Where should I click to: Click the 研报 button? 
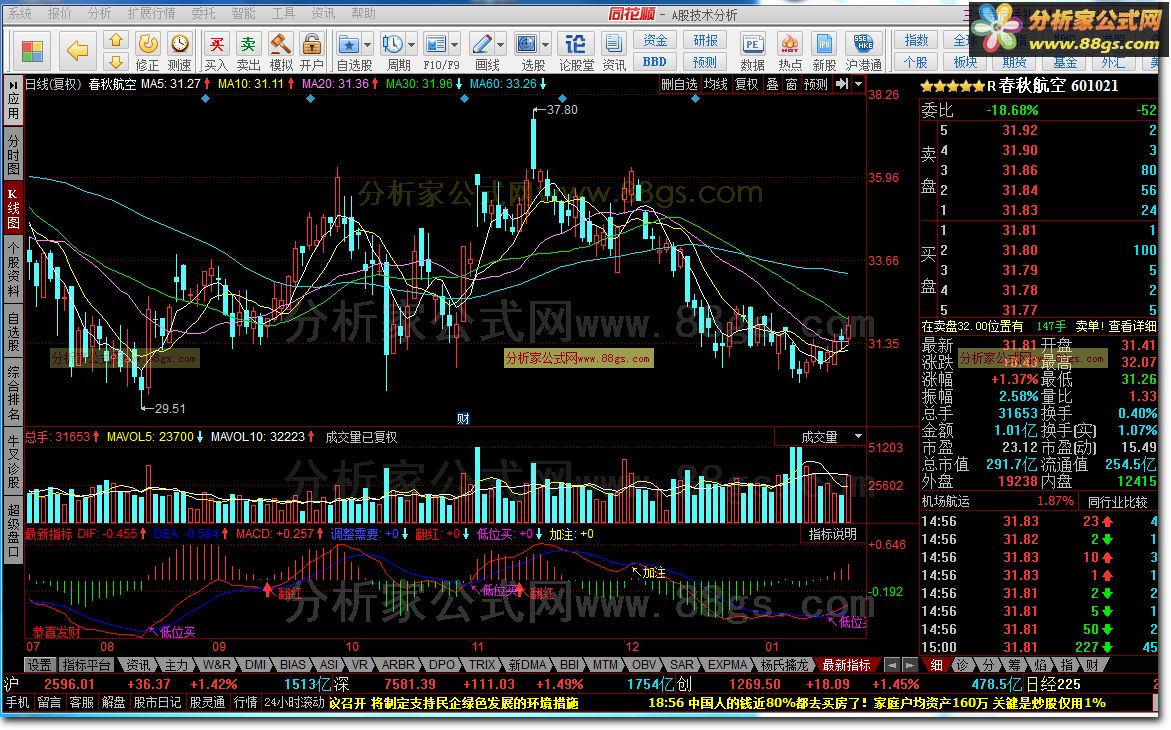(x=705, y=40)
